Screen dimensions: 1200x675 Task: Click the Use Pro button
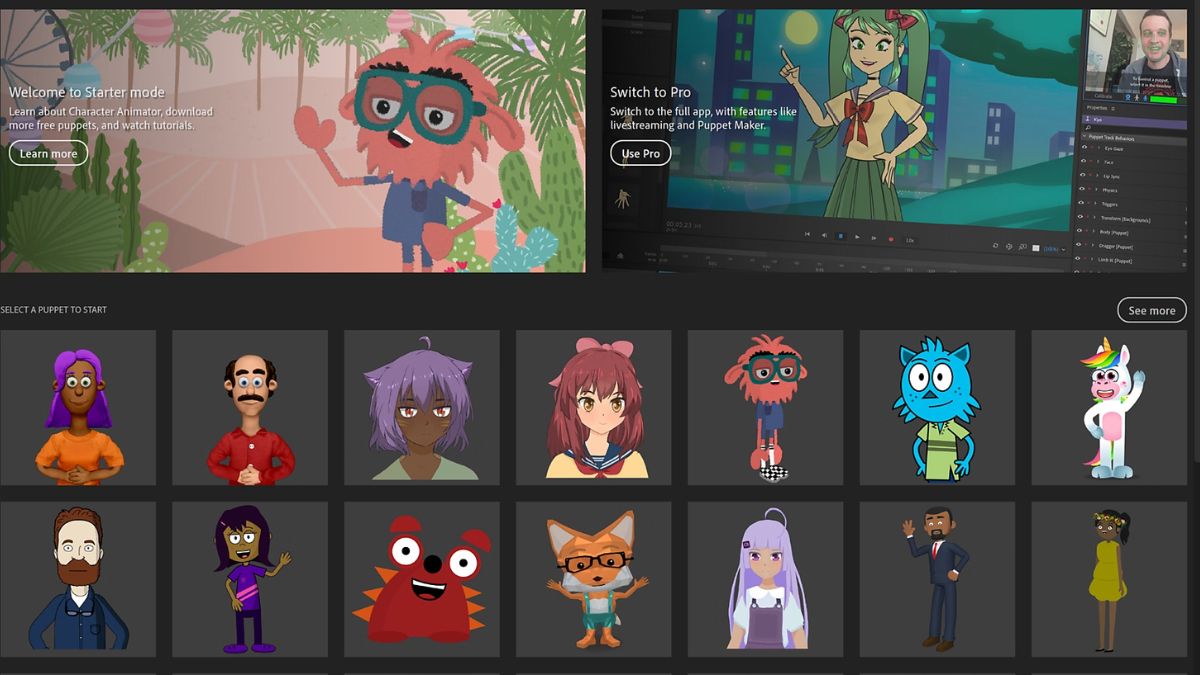(x=640, y=153)
